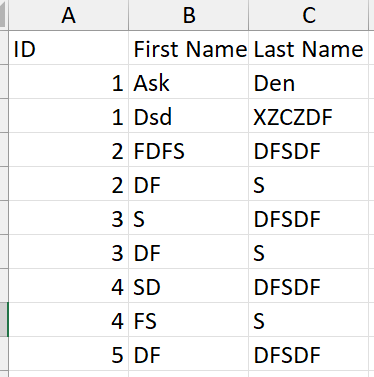
Task: Select the last row DFSDF cell
Action: 309,354
